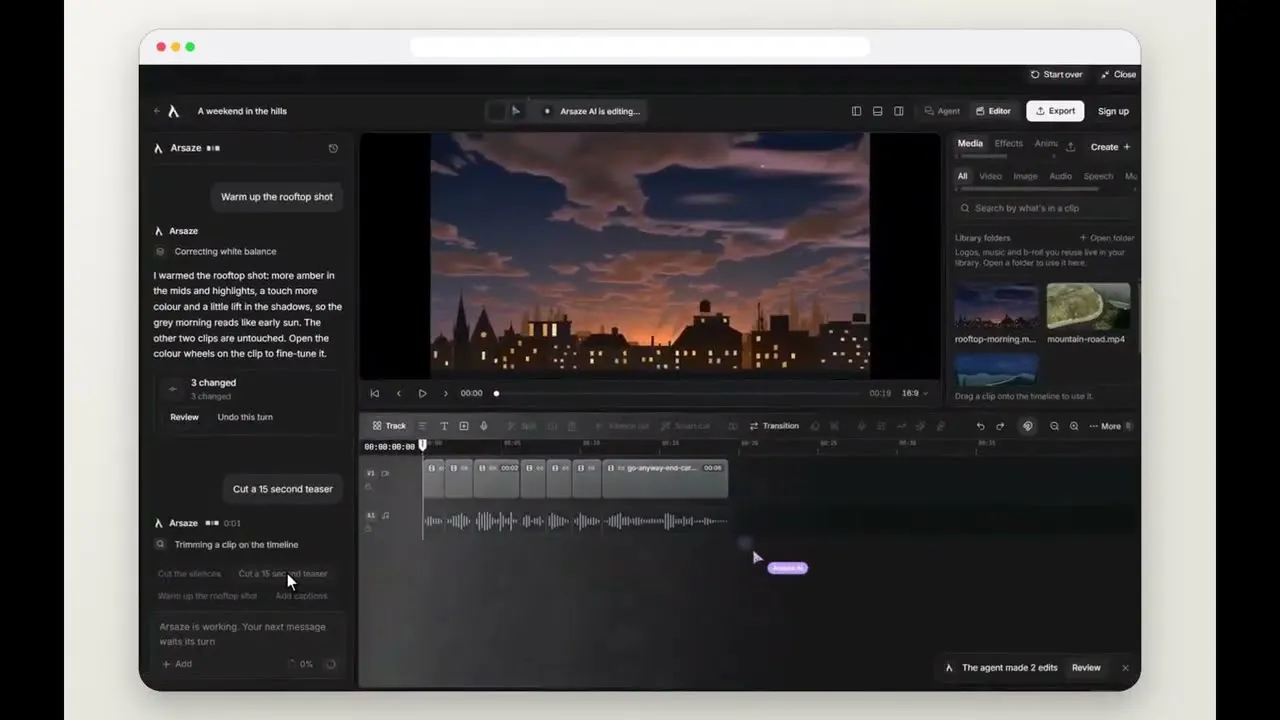Viewport: 1280px width, 720px height.
Task: Switch to Editor mode
Action: (x=993, y=111)
